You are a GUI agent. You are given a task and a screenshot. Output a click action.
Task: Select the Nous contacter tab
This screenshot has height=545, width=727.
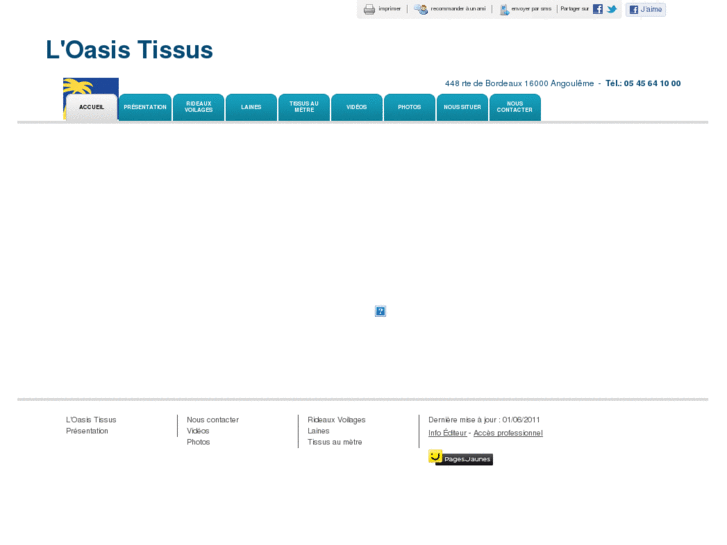coord(515,107)
